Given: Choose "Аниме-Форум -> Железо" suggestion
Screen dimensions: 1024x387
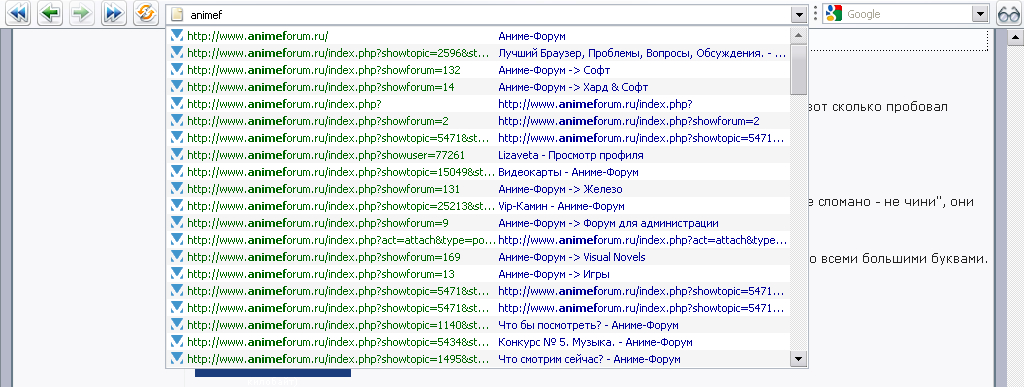Looking at the screenshot, I should [478, 189].
